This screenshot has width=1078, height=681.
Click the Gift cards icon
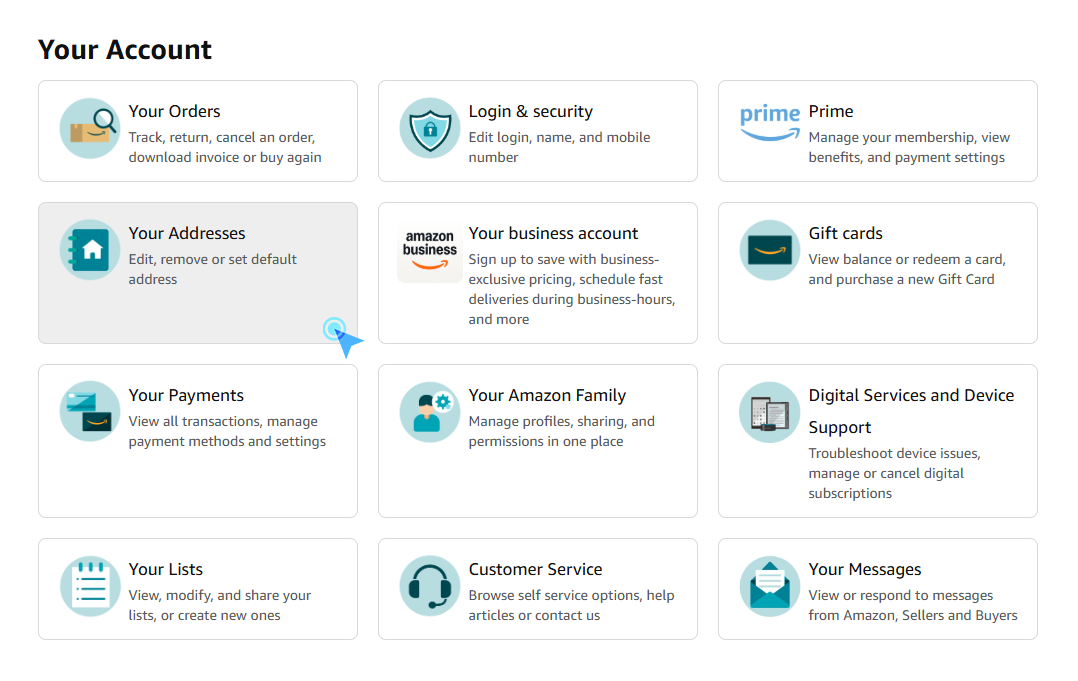770,249
